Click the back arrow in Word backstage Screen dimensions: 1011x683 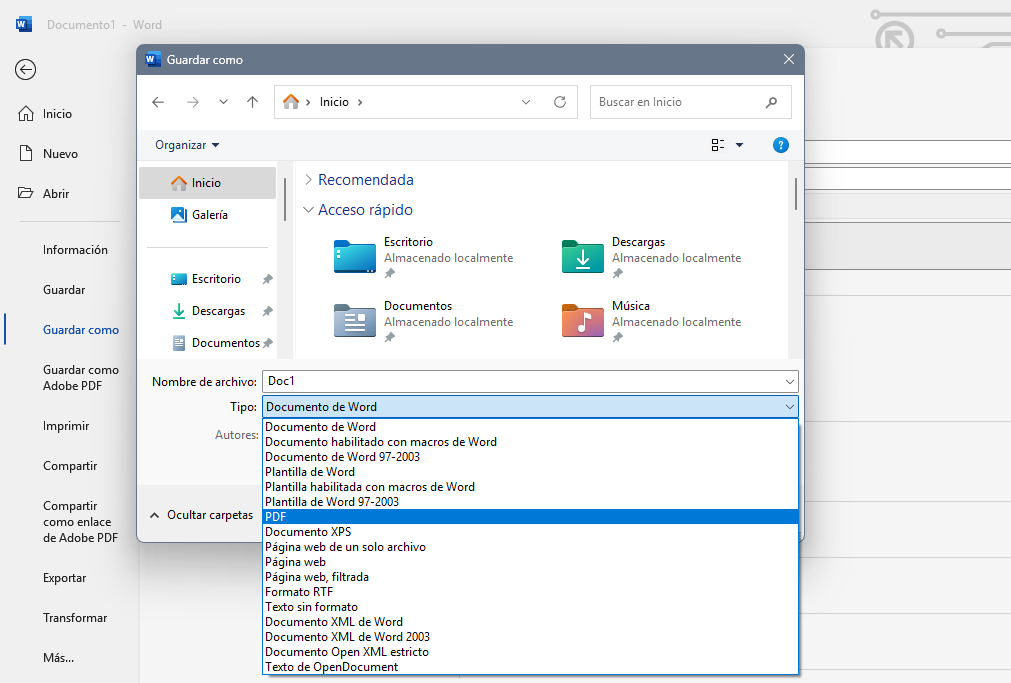26,69
